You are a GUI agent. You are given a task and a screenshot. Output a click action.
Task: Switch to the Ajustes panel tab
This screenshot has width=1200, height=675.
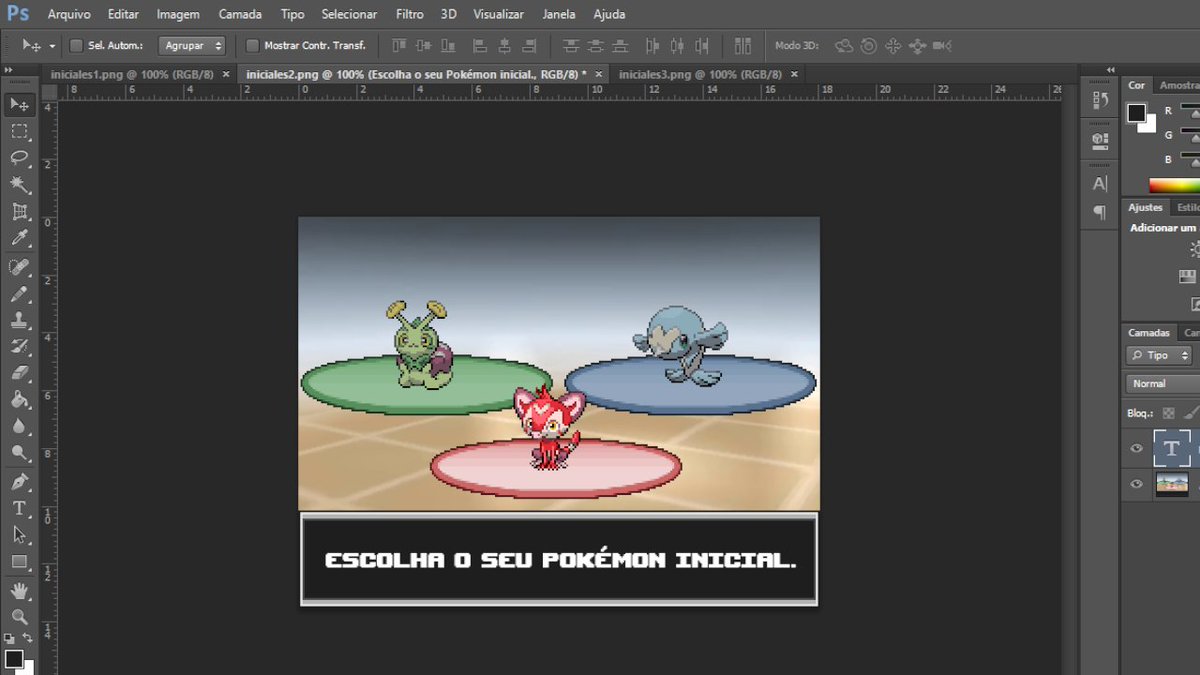tap(1145, 207)
